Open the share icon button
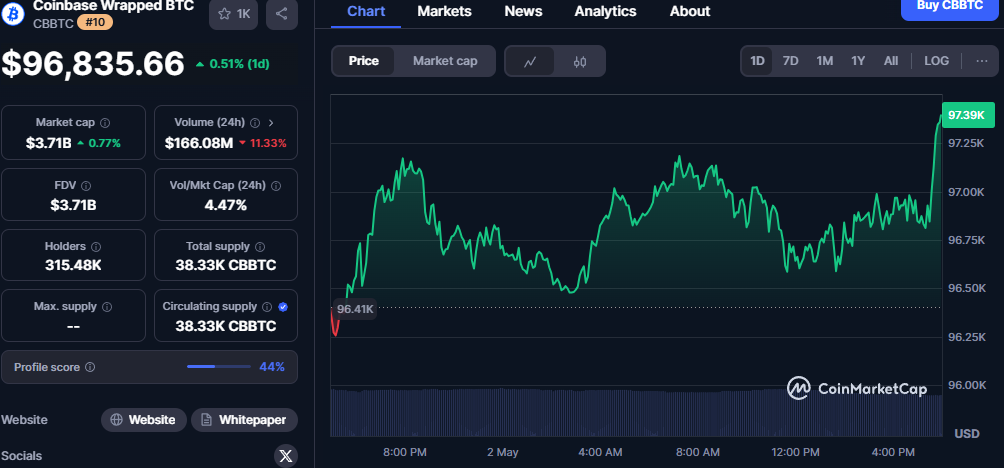Screen dimensions: 1004x468 tap(282, 13)
